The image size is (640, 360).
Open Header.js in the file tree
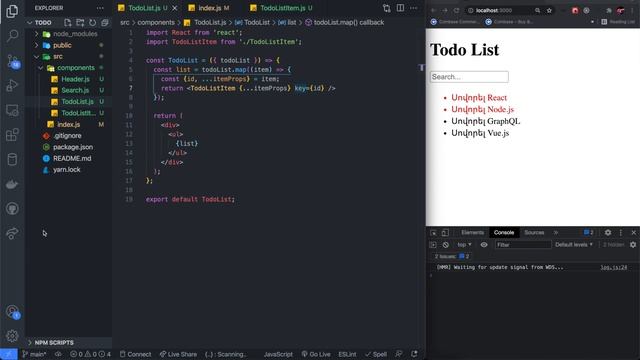coord(76,79)
